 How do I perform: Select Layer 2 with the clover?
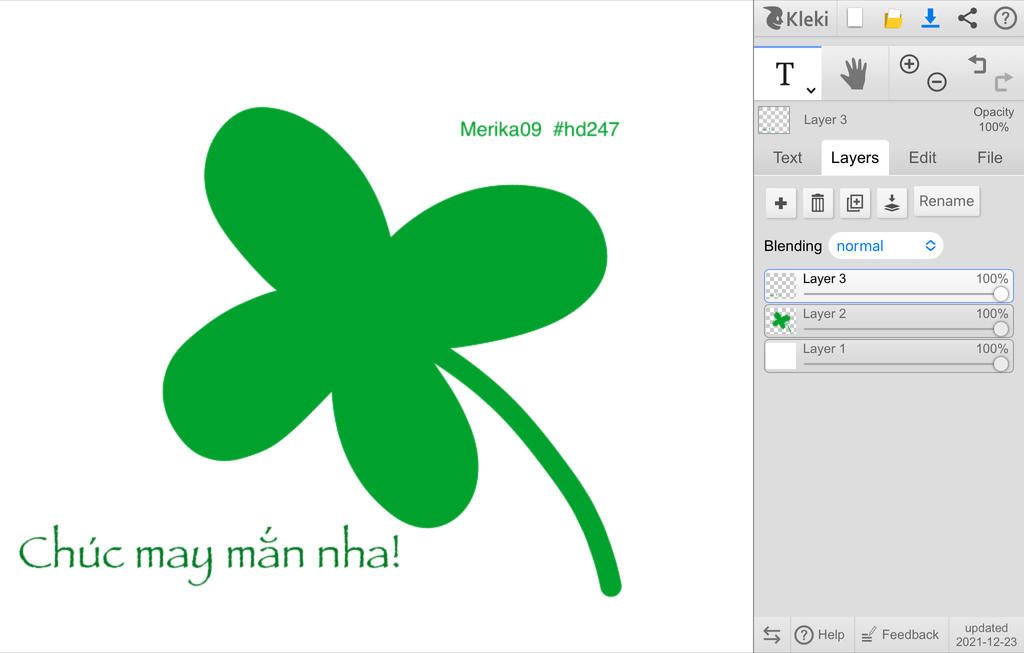coord(888,321)
